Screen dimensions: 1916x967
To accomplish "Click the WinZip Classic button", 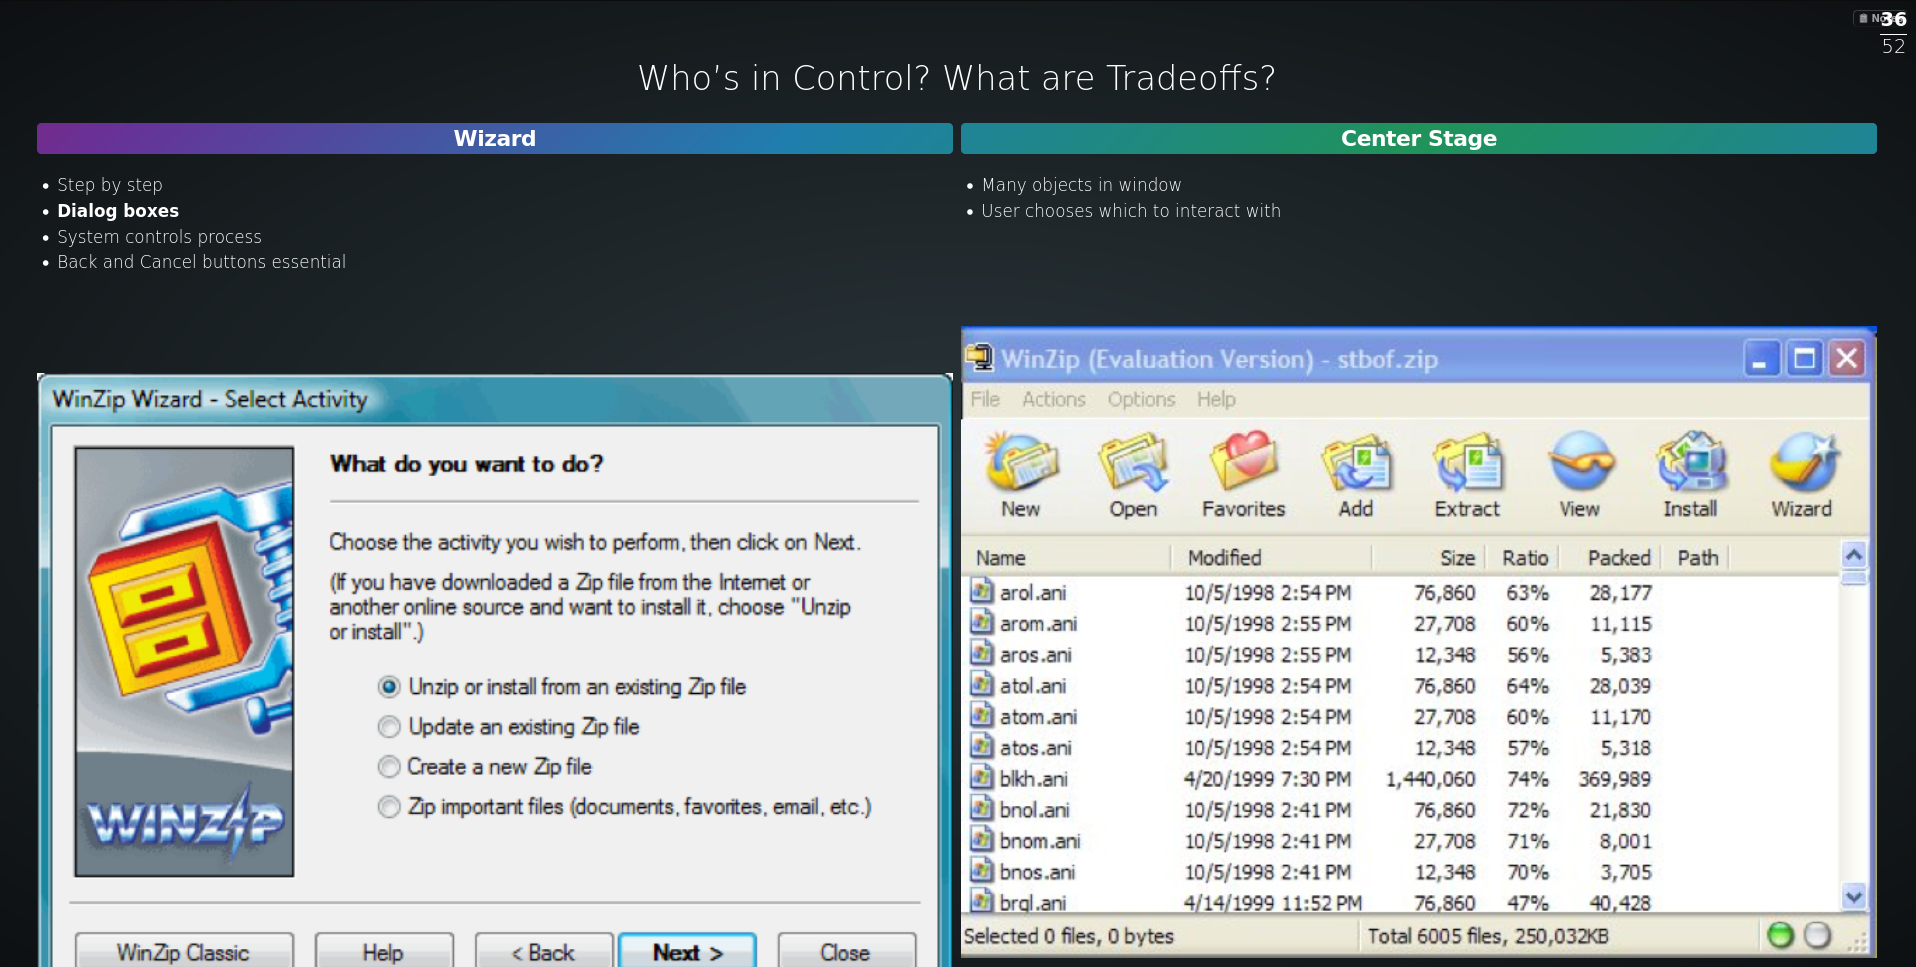I will coord(184,951).
